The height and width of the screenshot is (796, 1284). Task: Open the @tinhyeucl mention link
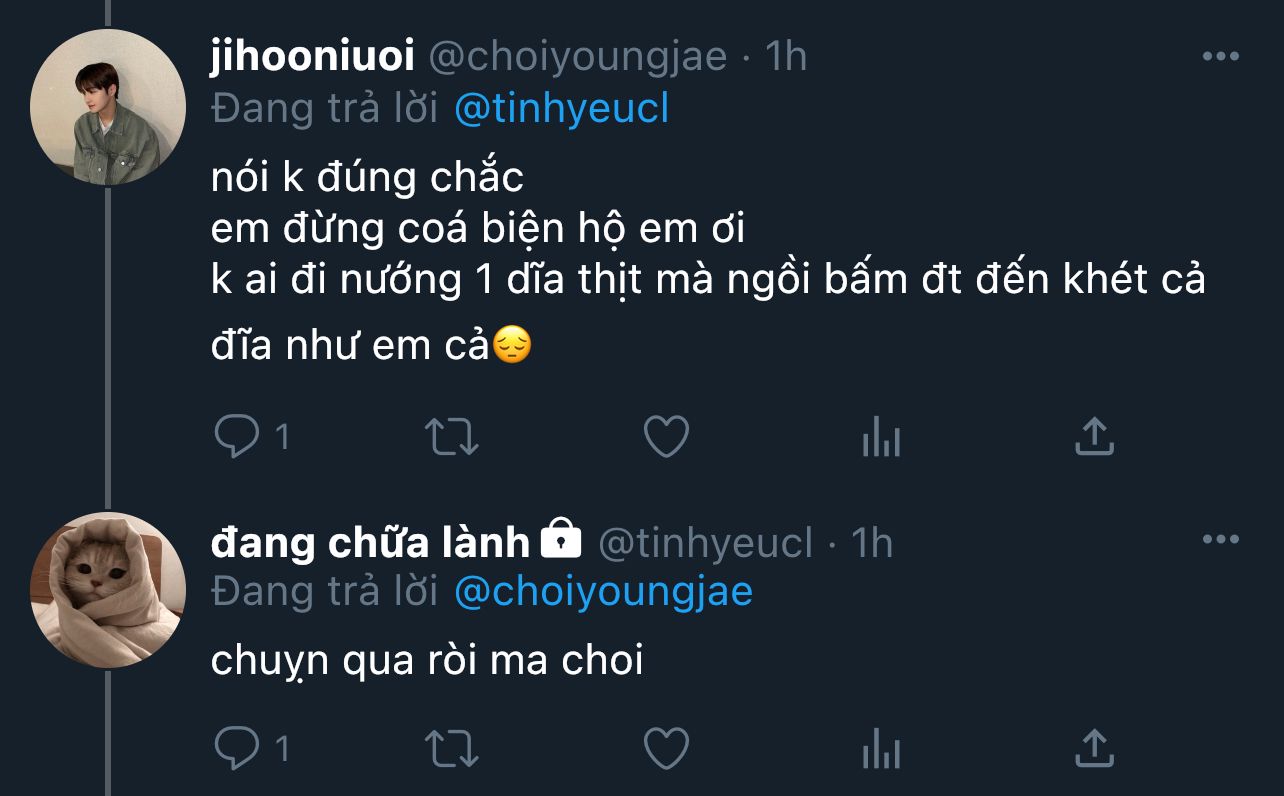561,109
